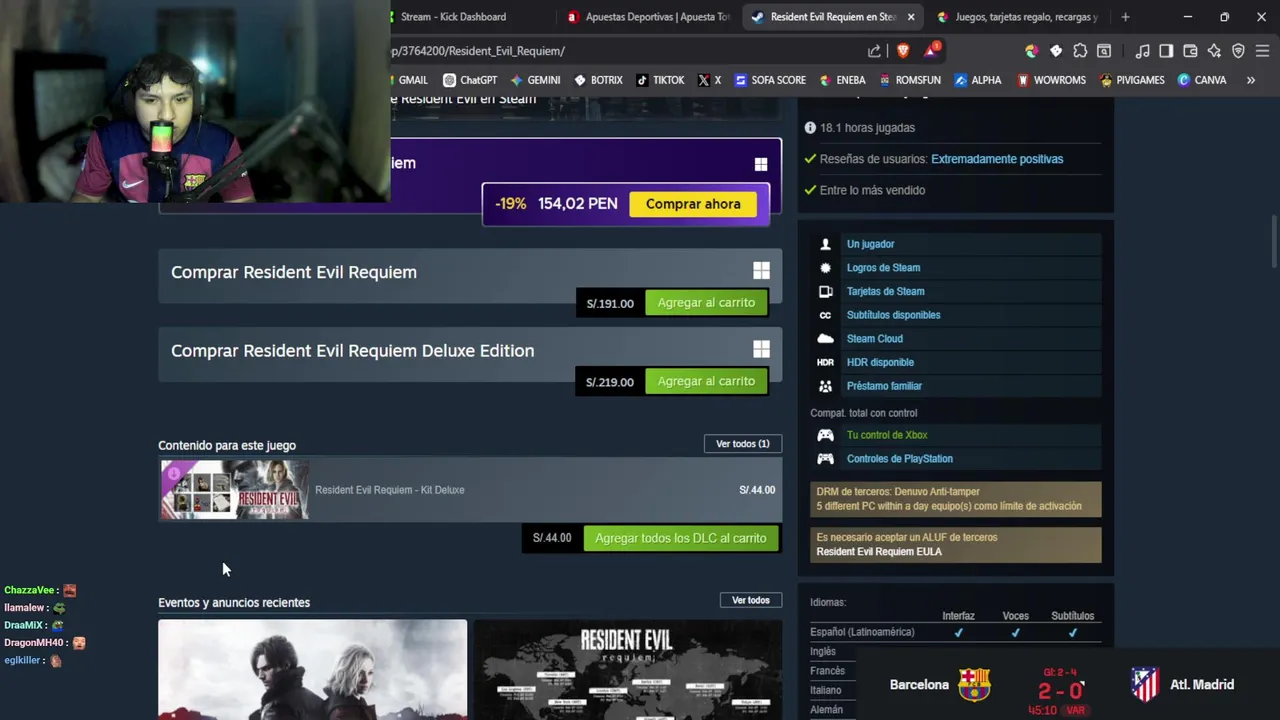
Task: Click the Un jugador feature link
Action: point(870,244)
